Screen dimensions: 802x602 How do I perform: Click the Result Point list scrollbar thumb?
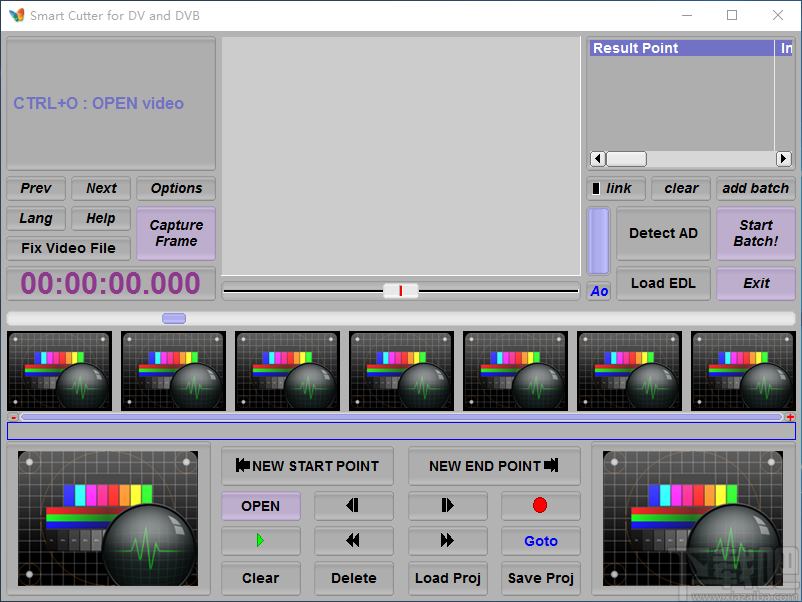627,159
